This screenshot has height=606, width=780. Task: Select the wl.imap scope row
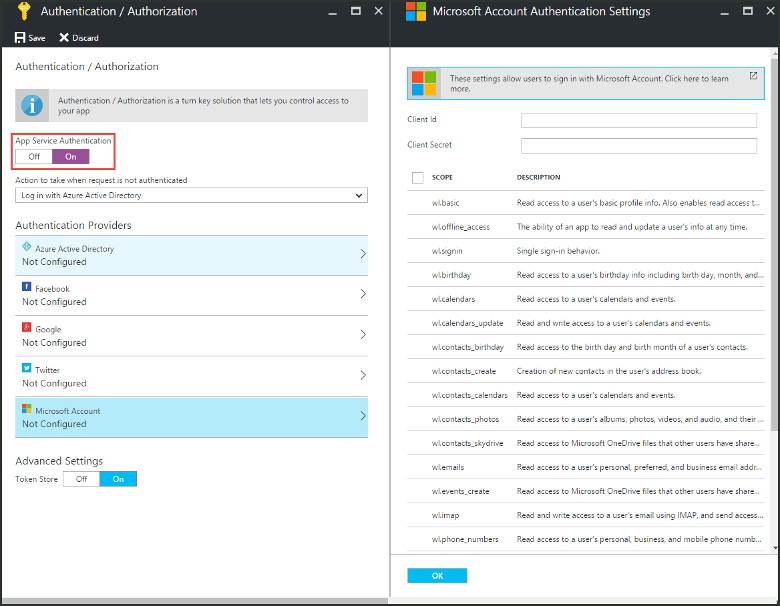(585, 515)
